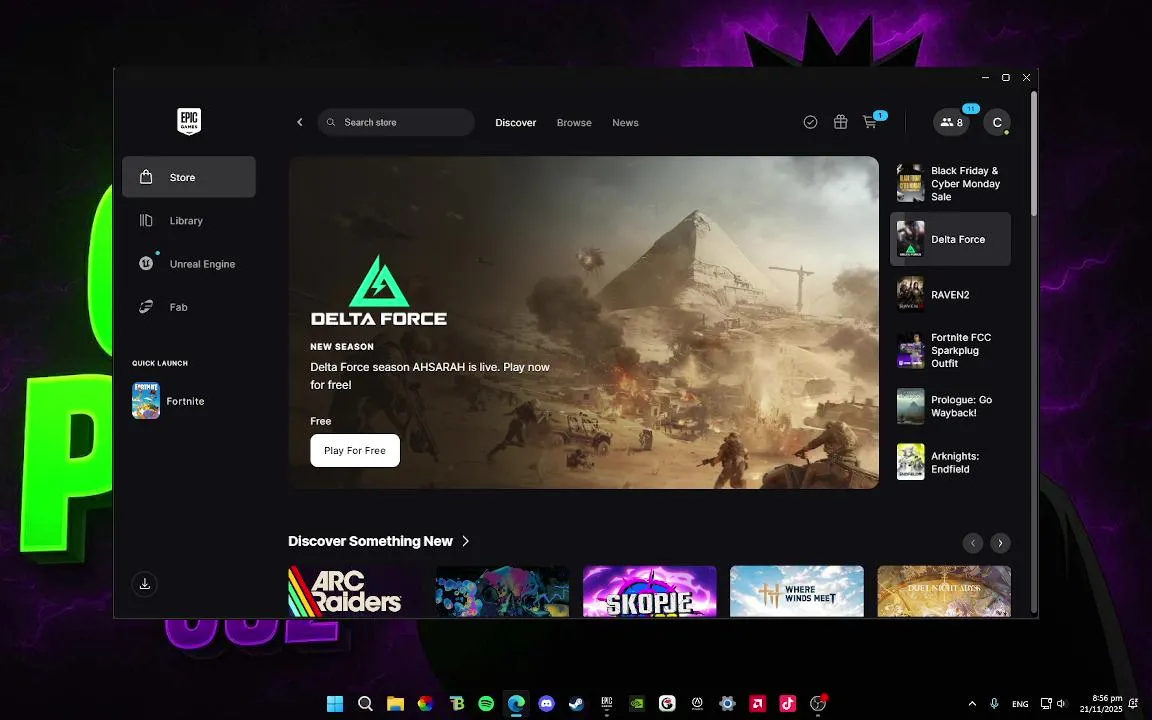Open the Duet Night Abyss tile
1152x720 pixels.
coord(944,591)
